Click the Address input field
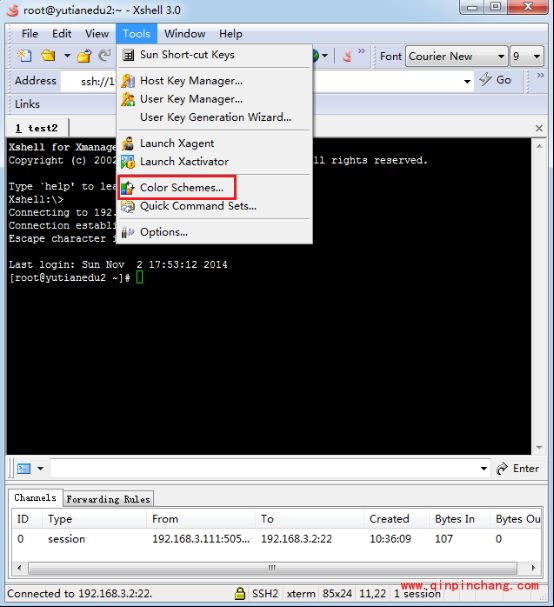Screen dimensions: 554x607 [267, 81]
